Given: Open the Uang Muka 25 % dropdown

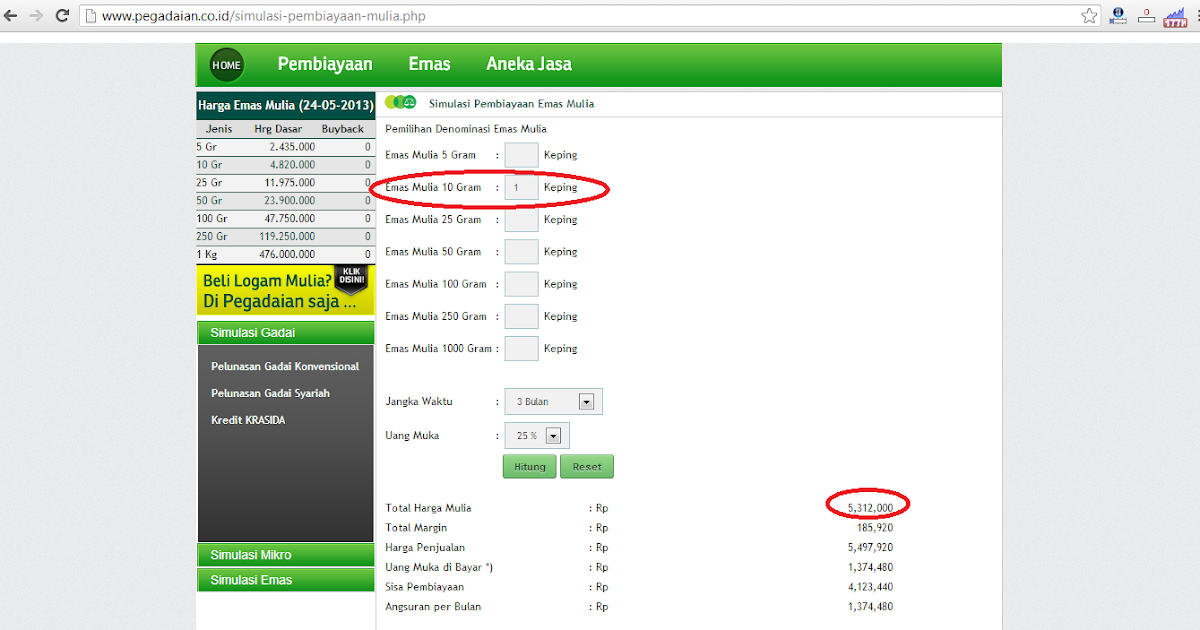Looking at the screenshot, I should pos(536,436).
